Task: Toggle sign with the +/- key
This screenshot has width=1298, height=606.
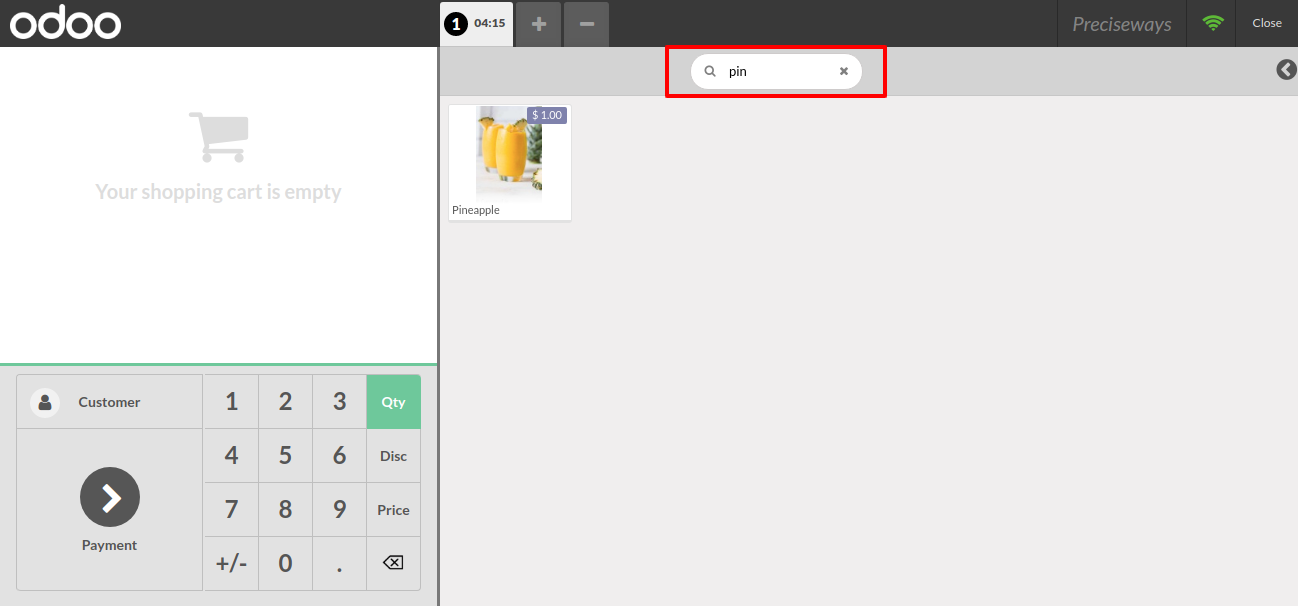Action: [231, 563]
